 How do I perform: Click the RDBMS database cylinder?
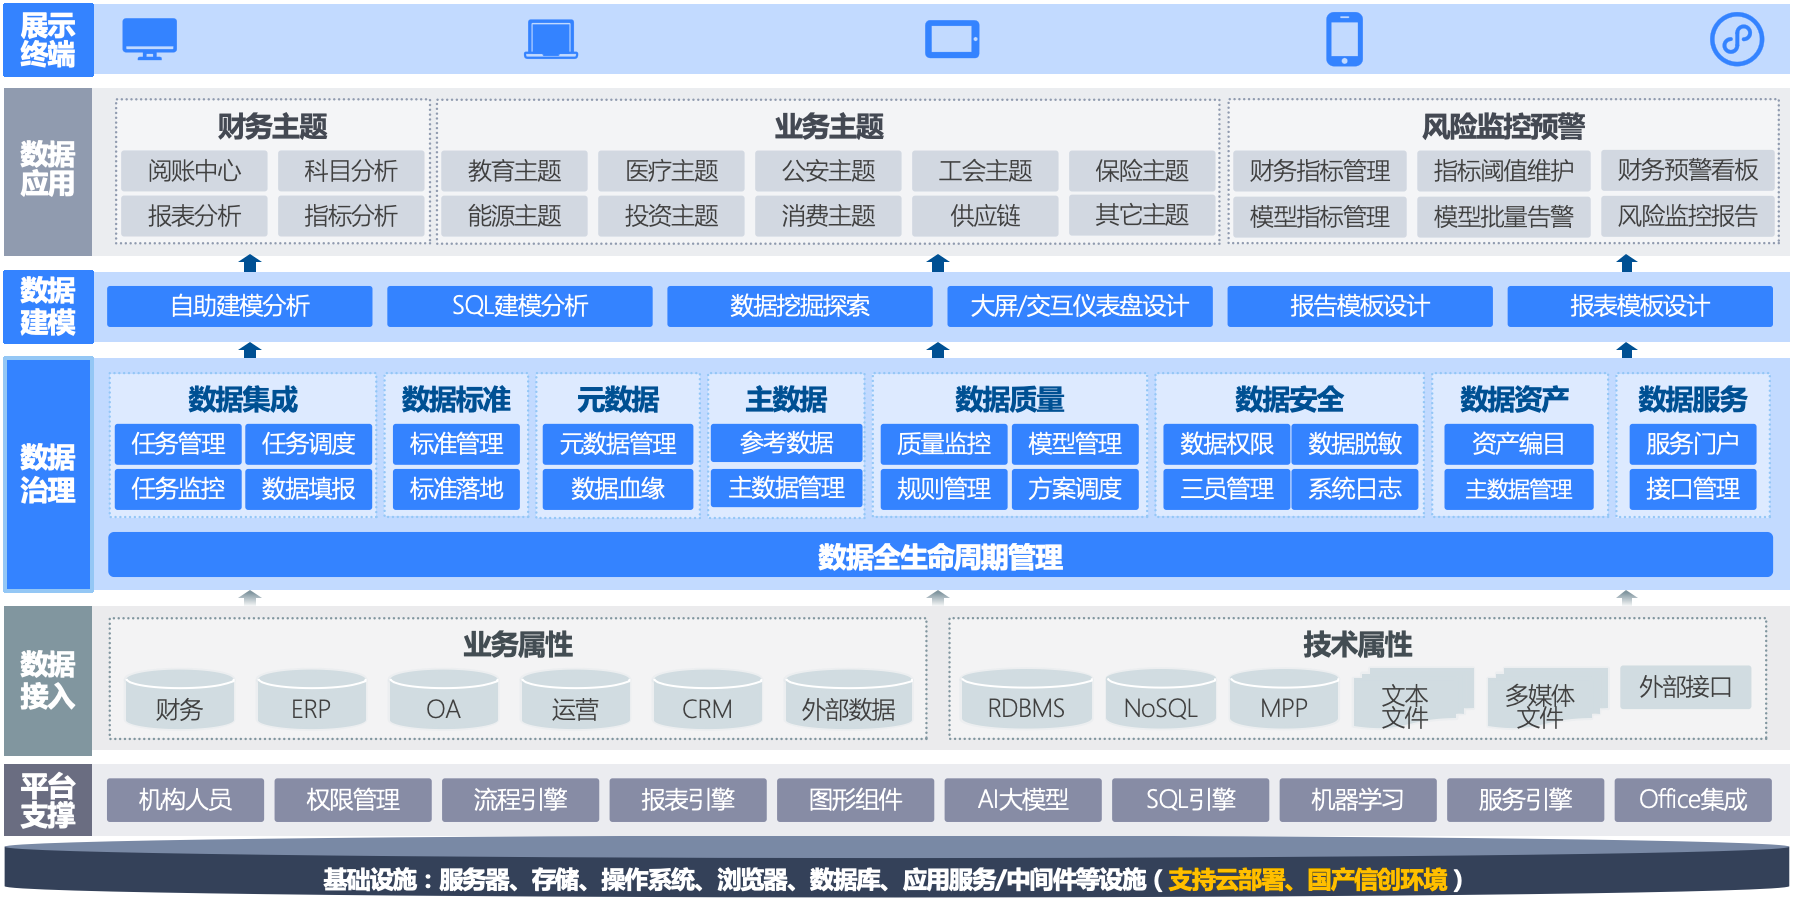point(1026,700)
